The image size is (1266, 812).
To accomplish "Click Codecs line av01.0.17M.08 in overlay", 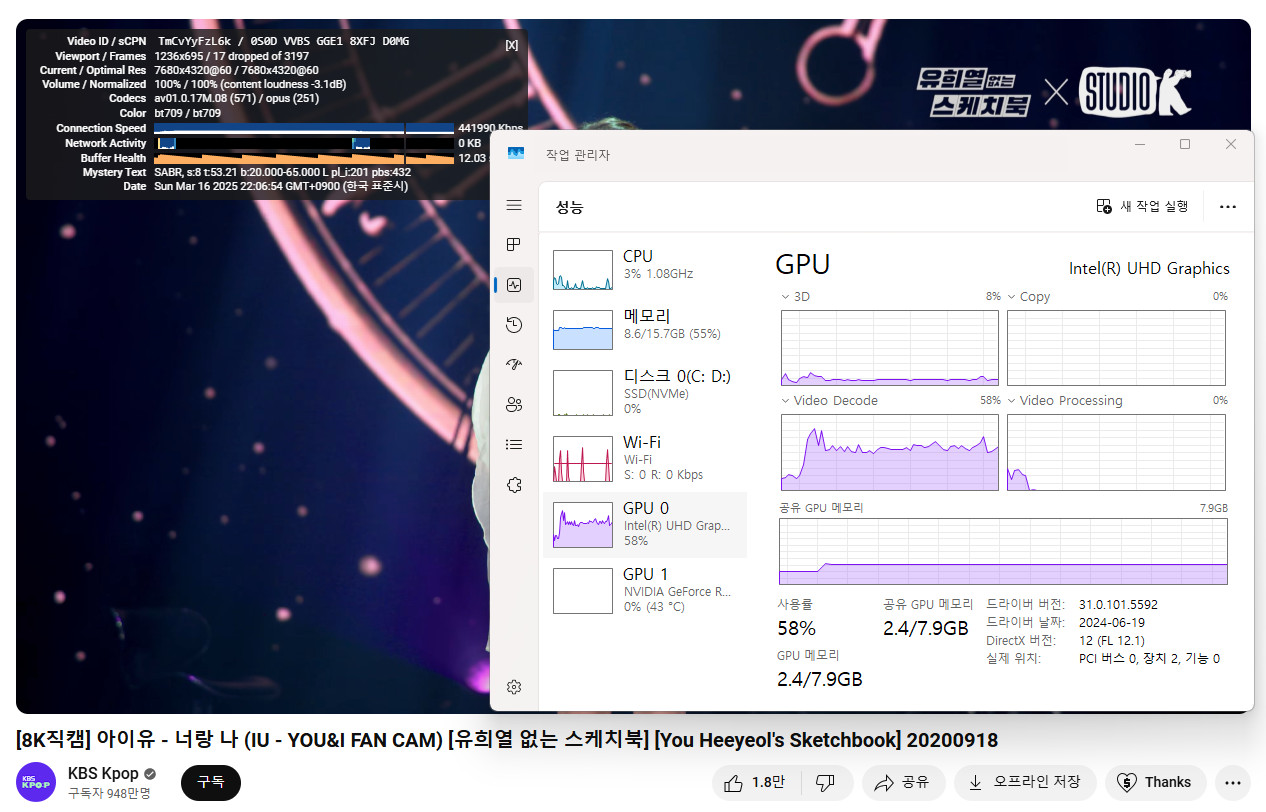I will (x=236, y=99).
